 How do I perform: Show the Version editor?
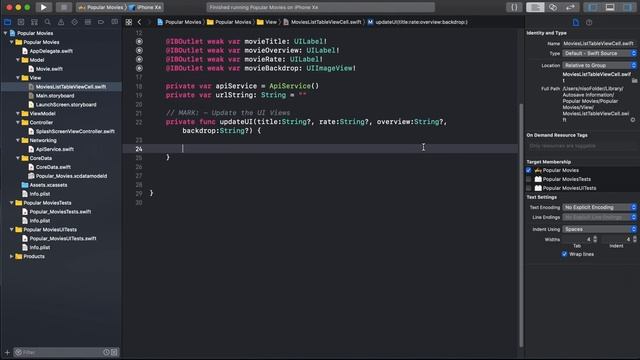coord(570,7)
